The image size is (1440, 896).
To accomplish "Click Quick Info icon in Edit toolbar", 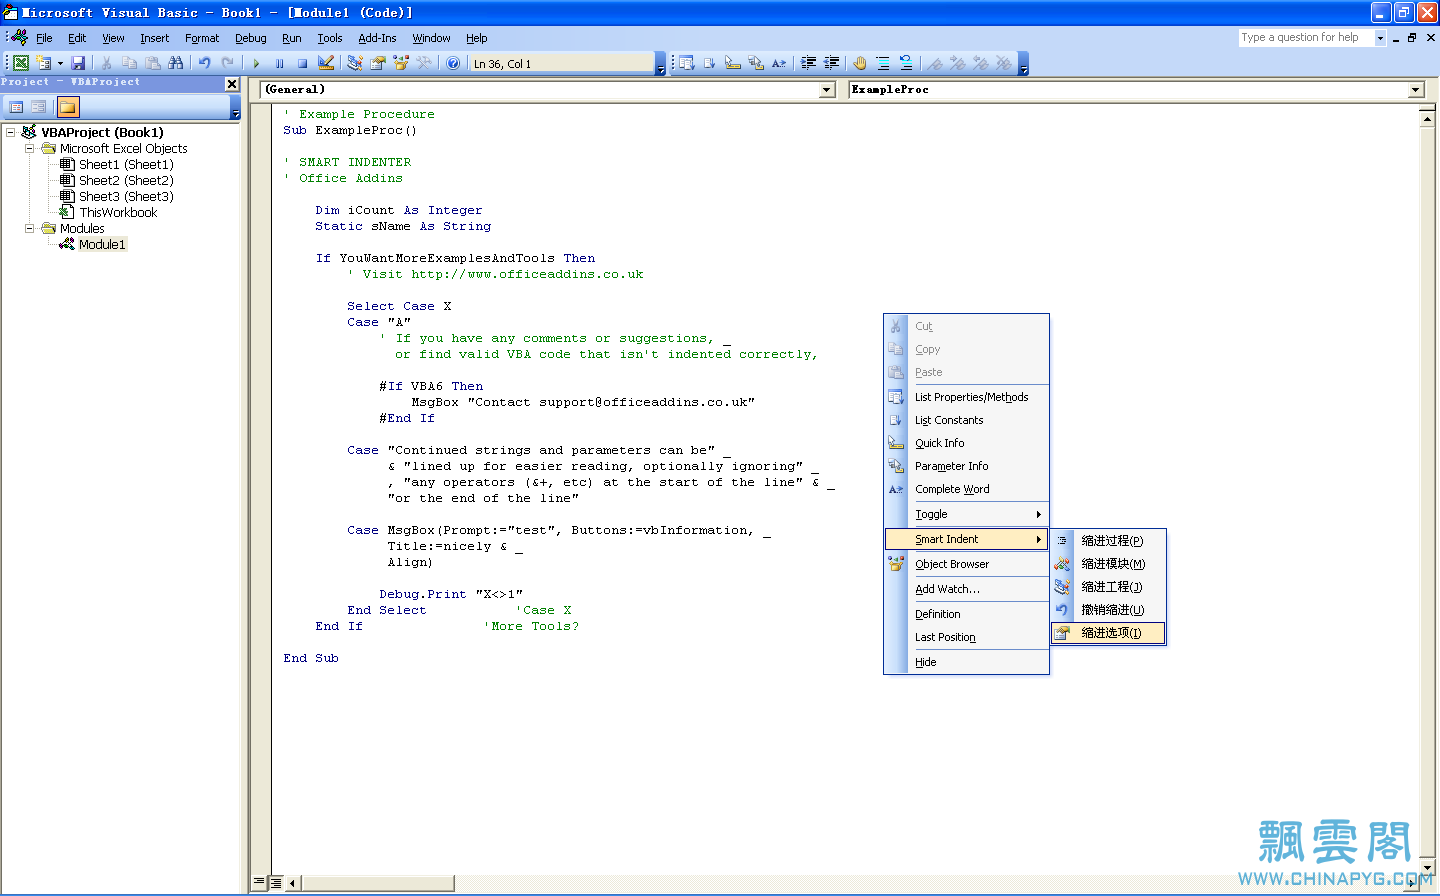I will click(733, 62).
